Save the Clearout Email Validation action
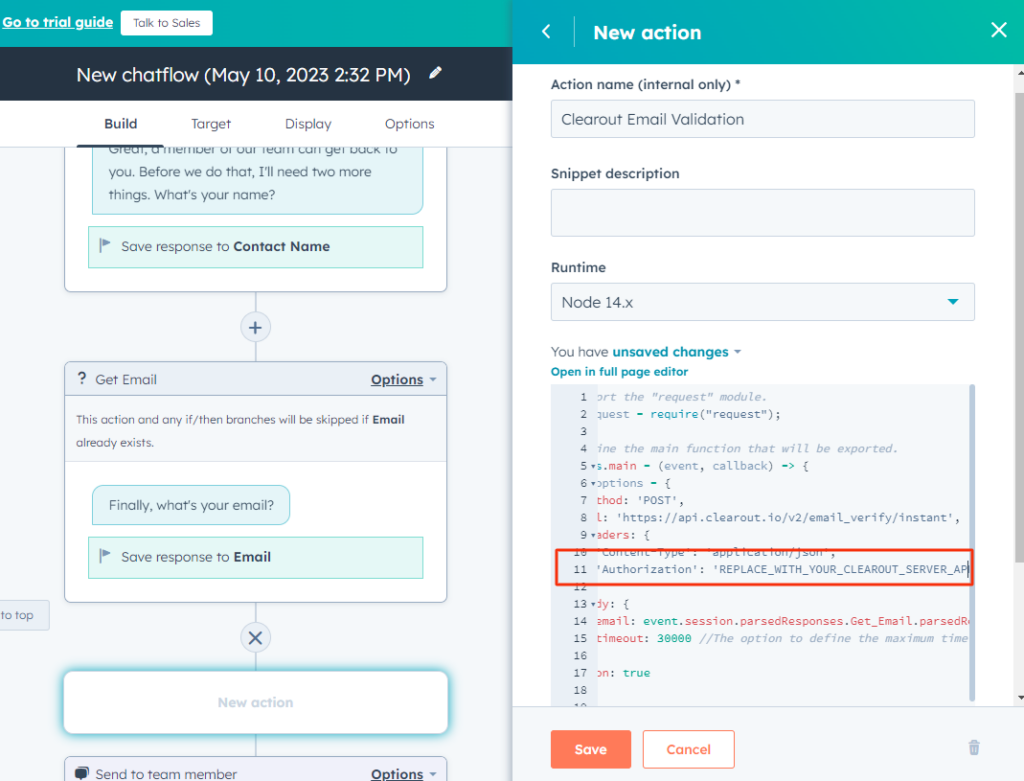Screen dimensions: 1024x781 [590, 749]
